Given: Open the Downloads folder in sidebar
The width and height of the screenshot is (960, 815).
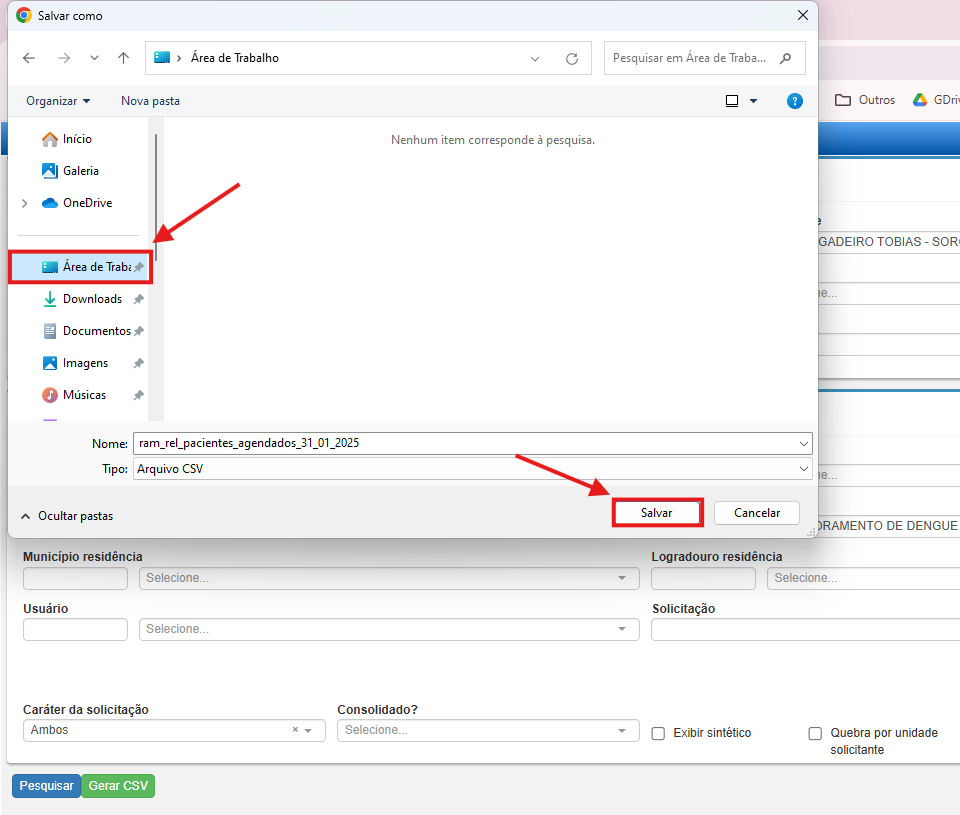Looking at the screenshot, I should pos(92,299).
